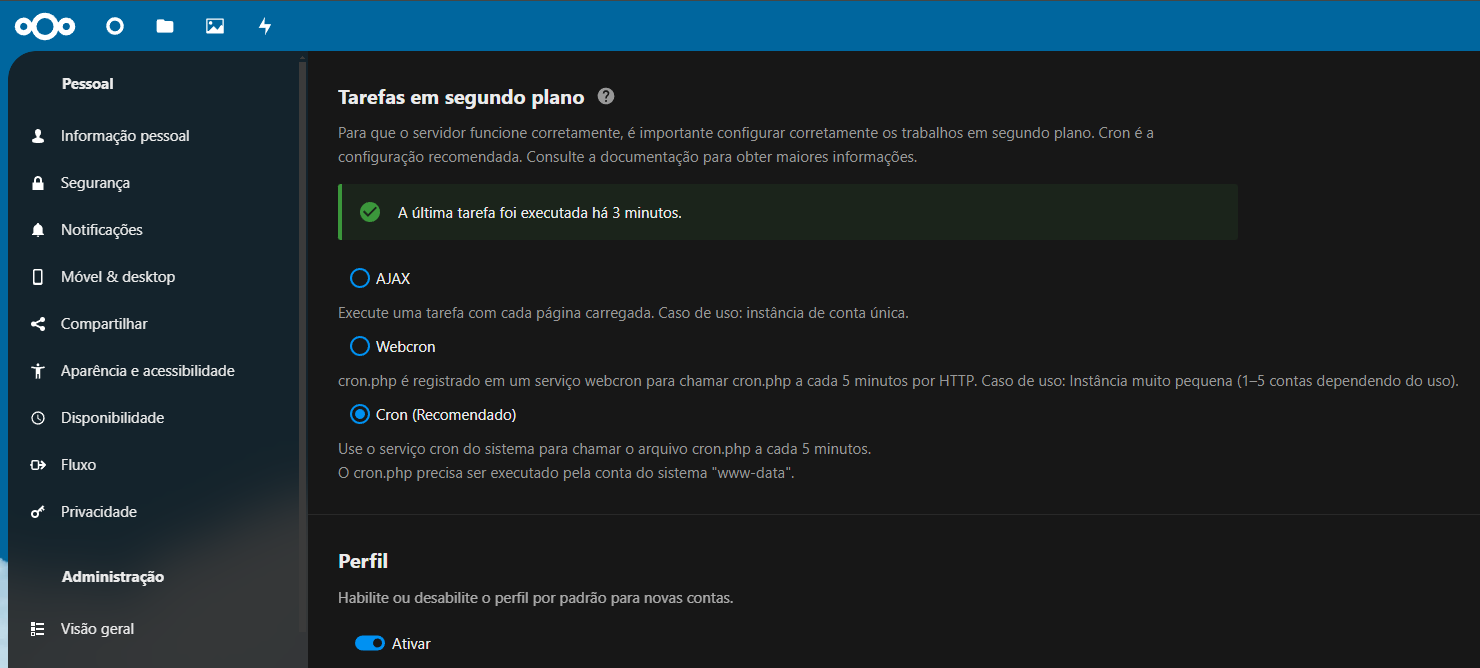Image resolution: width=1480 pixels, height=668 pixels.
Task: Open the Privacidade settings page
Action: (99, 512)
